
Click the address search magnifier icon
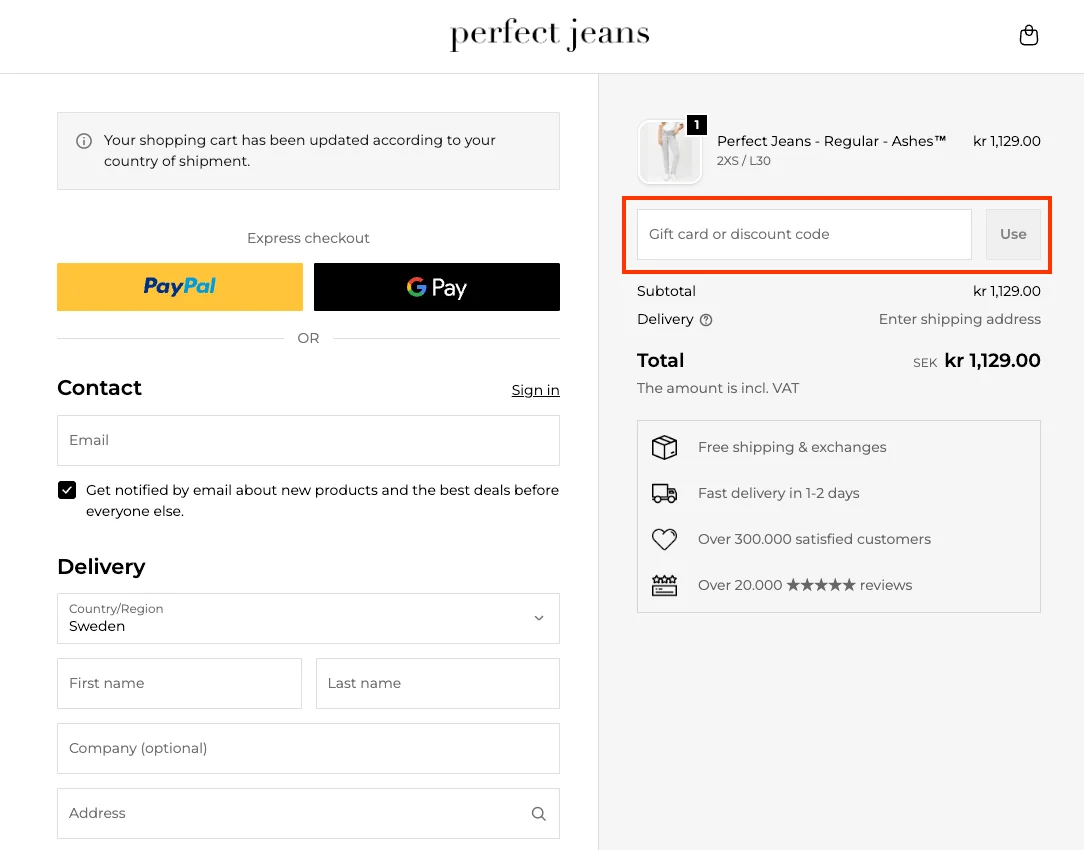click(538, 814)
